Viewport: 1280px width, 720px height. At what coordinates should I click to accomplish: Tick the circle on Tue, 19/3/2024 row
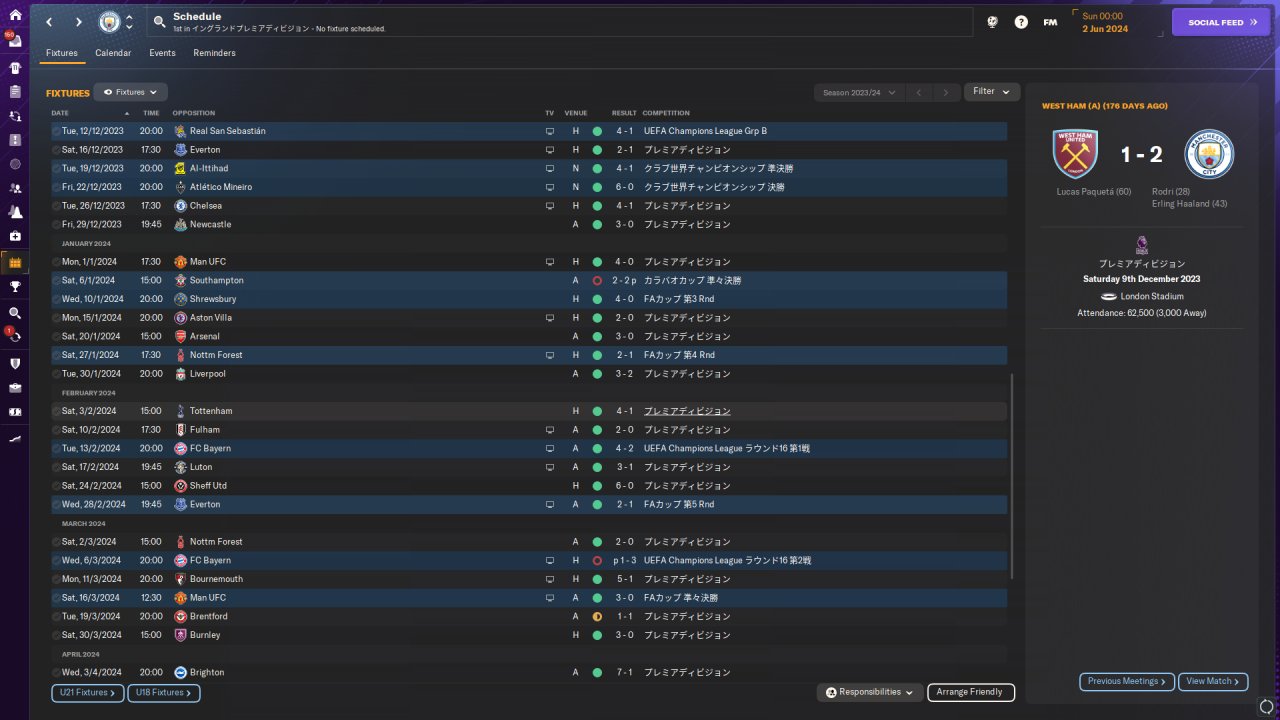(56, 617)
